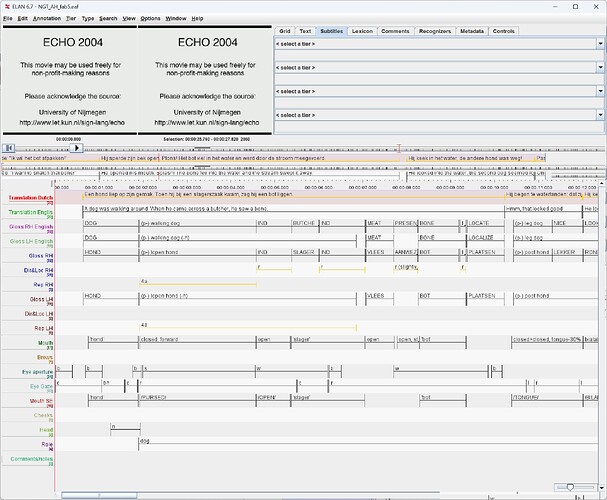
Task: Expand the first subtitle tier dropdown
Action: (x=438, y=44)
